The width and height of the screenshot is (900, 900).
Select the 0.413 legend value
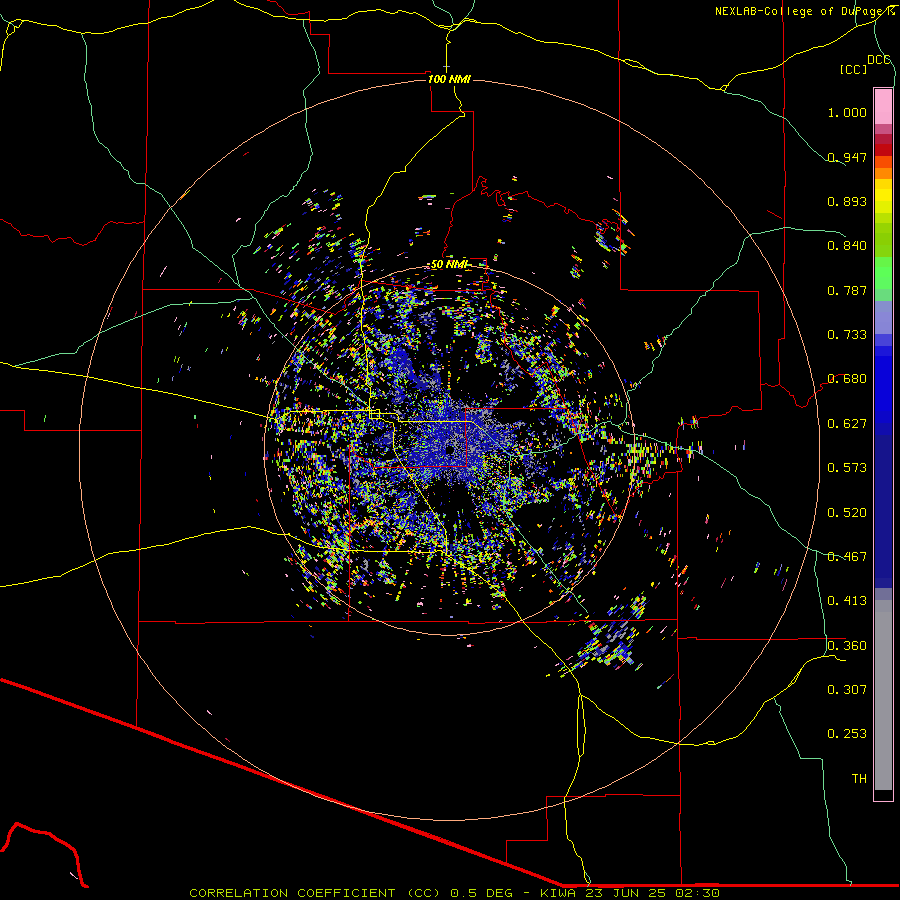(x=847, y=601)
